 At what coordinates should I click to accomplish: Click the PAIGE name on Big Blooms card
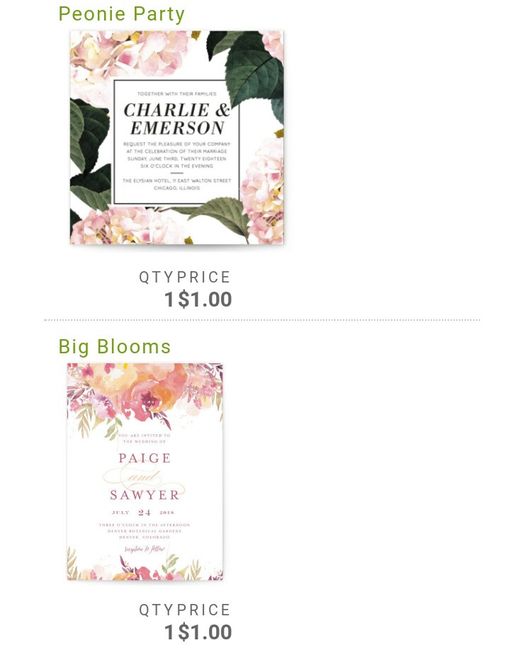pos(145,458)
